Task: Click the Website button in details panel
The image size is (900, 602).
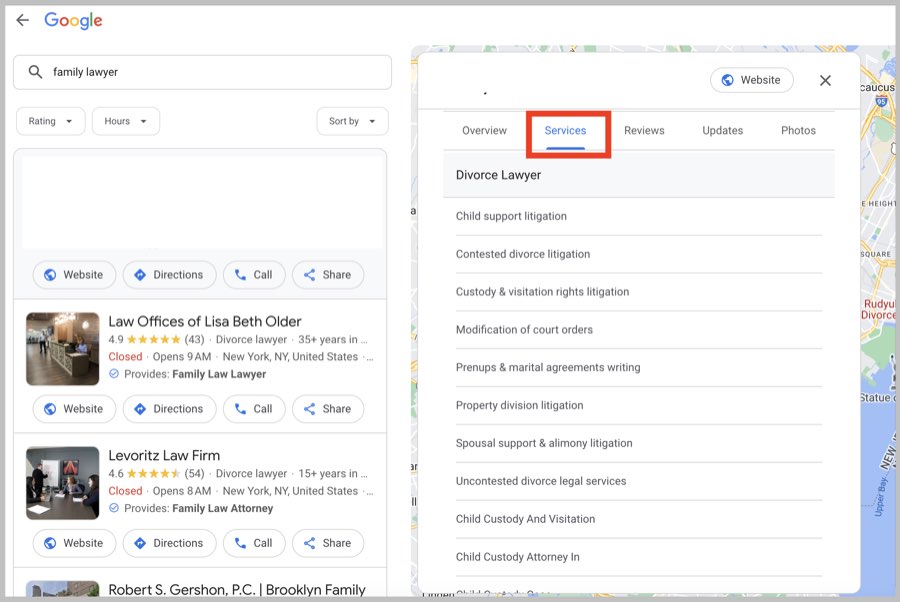Action: pos(751,80)
